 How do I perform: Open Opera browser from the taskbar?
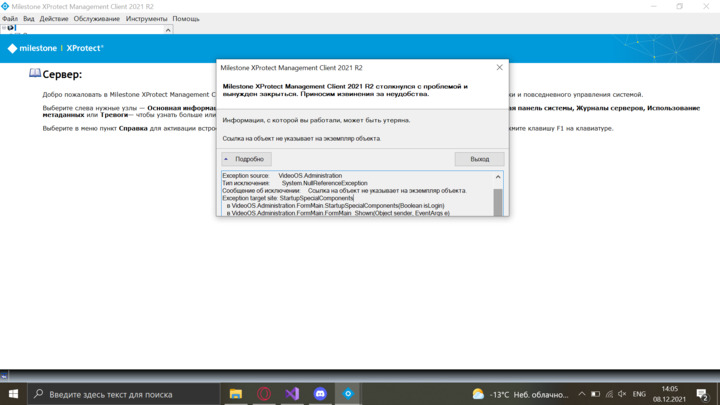264,394
